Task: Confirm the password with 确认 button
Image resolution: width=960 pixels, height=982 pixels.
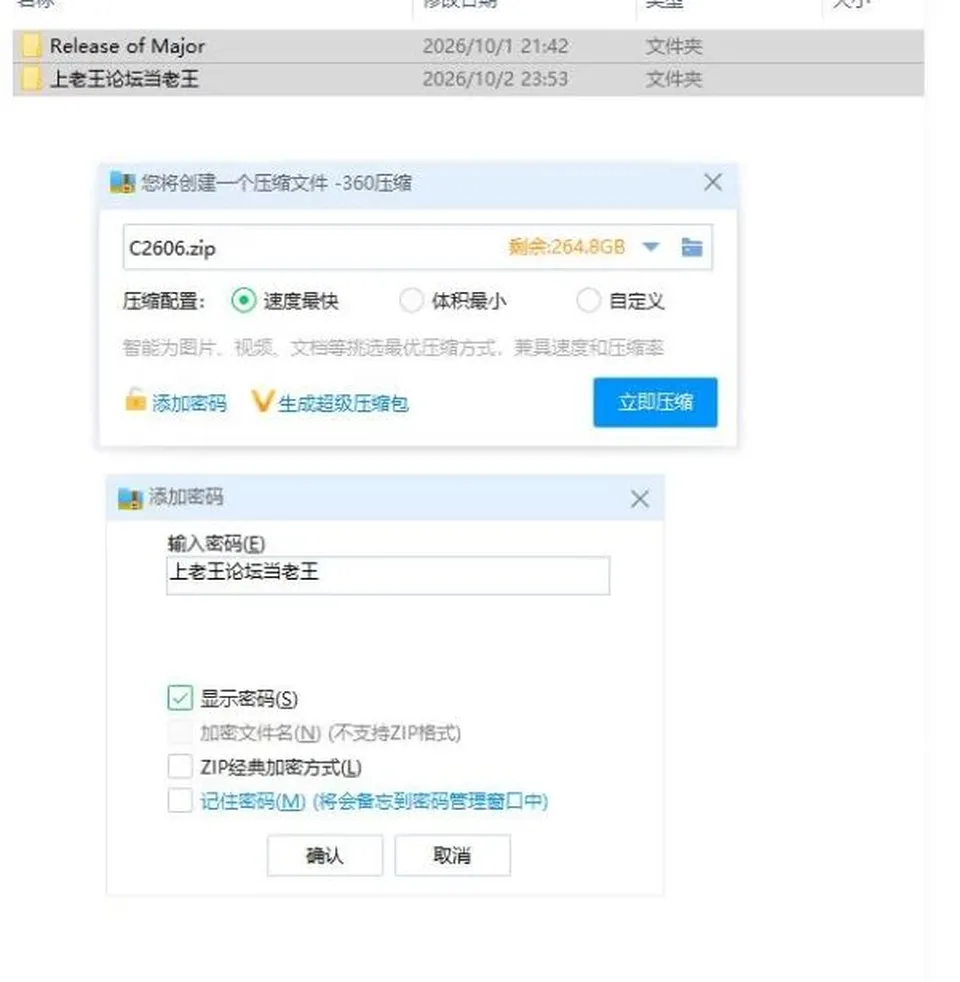Action: coord(325,855)
